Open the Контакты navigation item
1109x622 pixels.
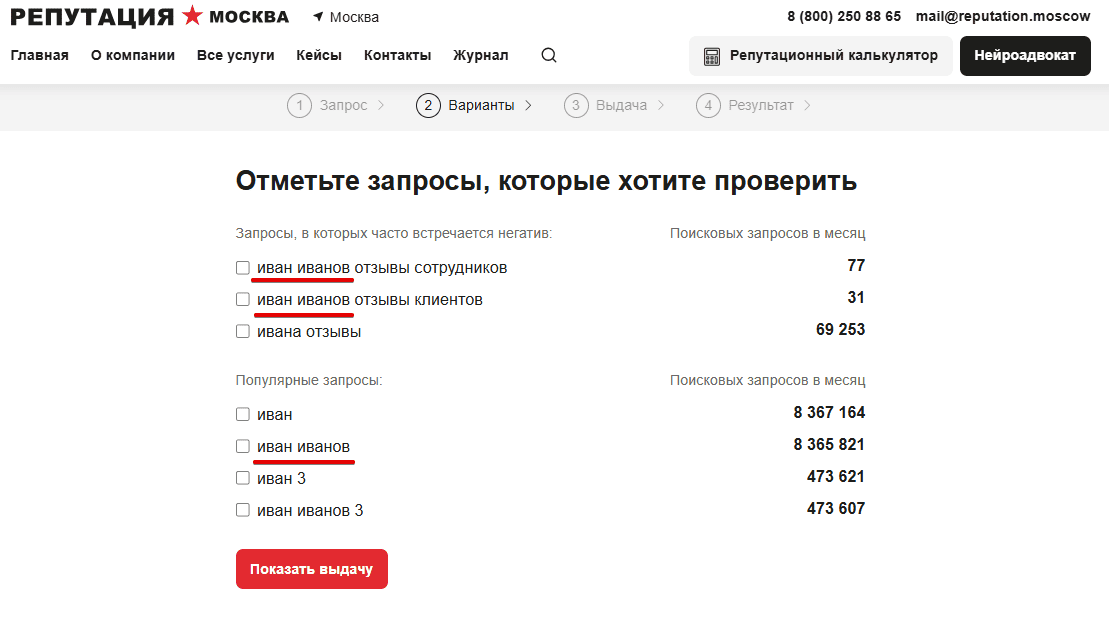coord(397,55)
